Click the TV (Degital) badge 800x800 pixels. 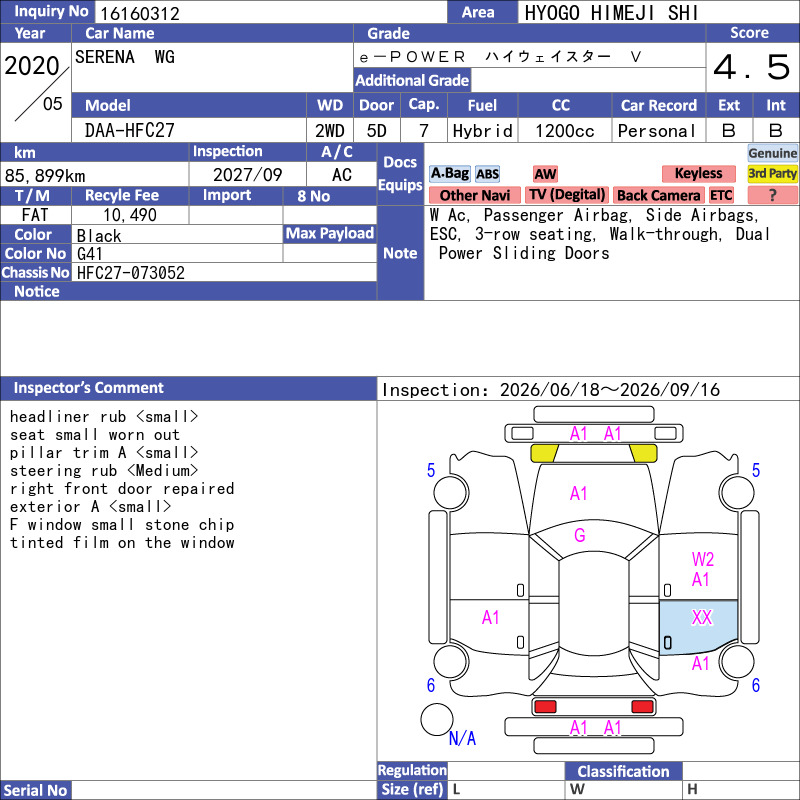point(567,195)
